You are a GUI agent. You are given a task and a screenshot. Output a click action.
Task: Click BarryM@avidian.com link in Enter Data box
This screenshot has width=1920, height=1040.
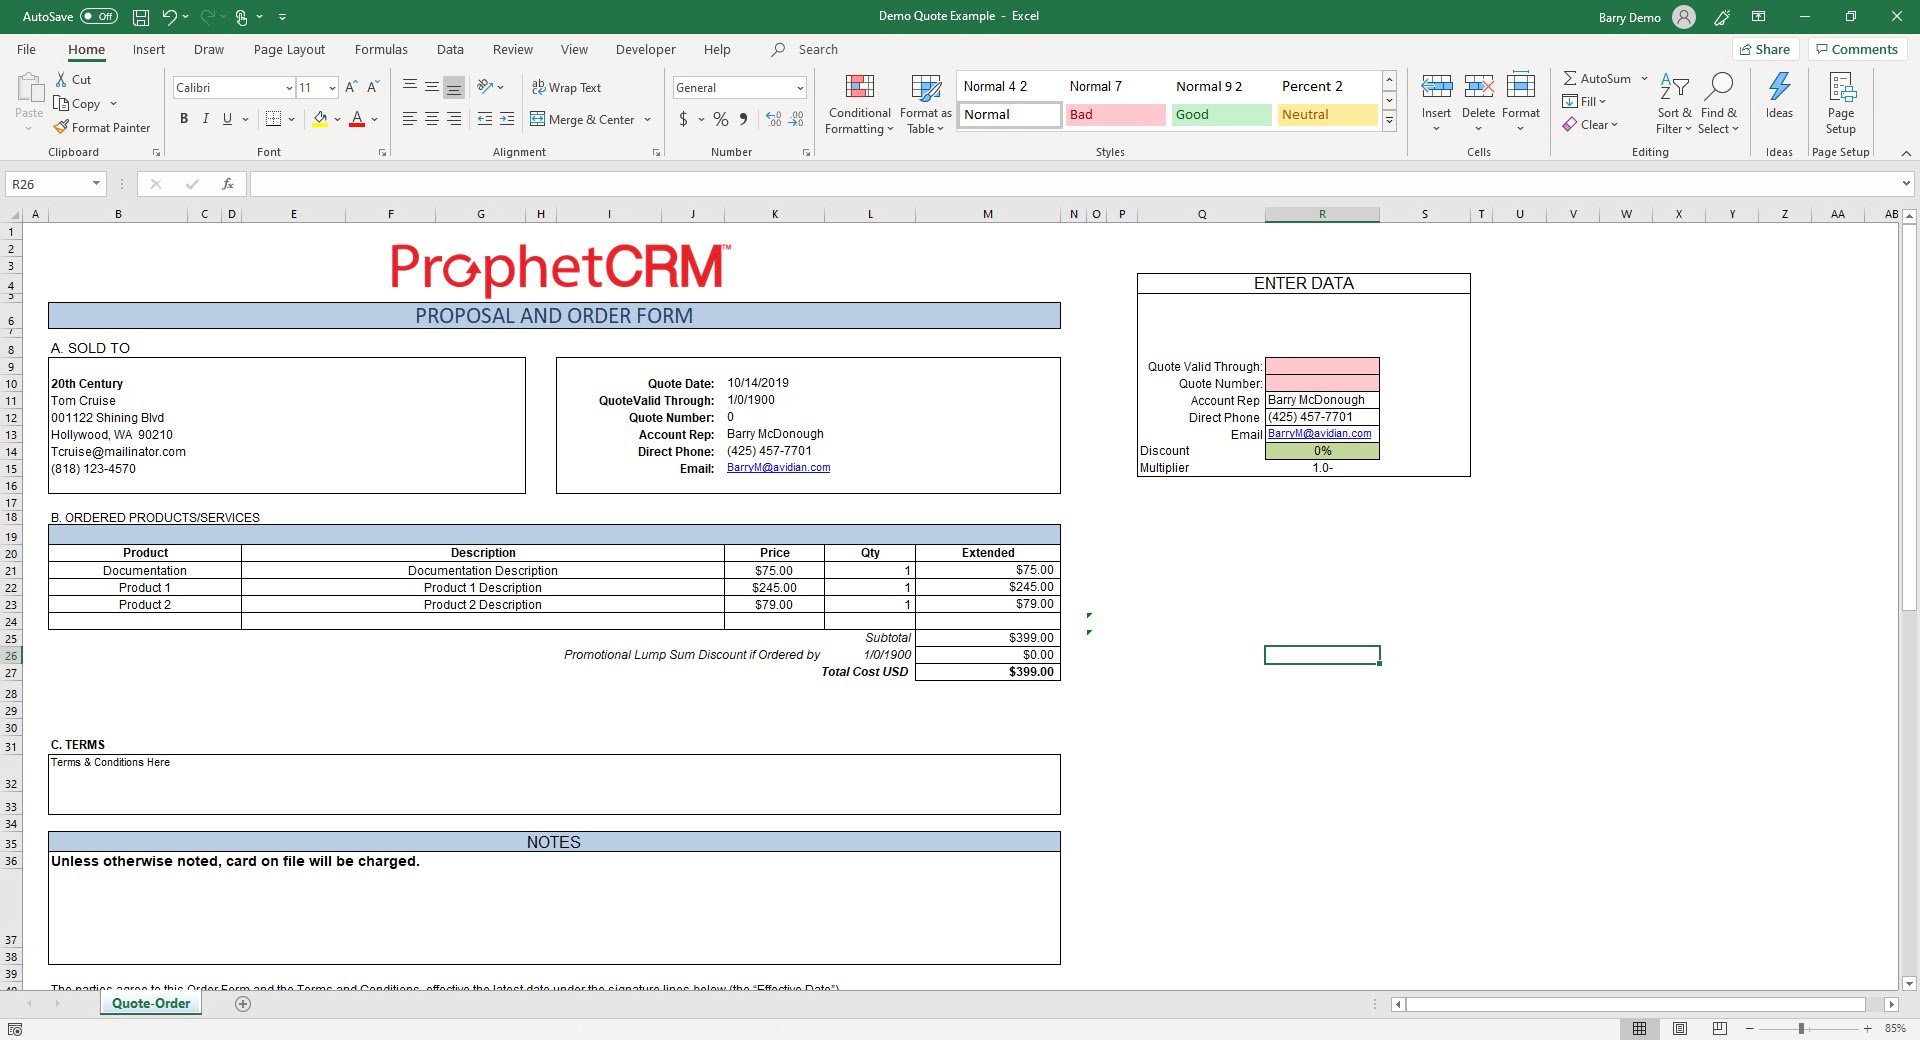[1319, 434]
